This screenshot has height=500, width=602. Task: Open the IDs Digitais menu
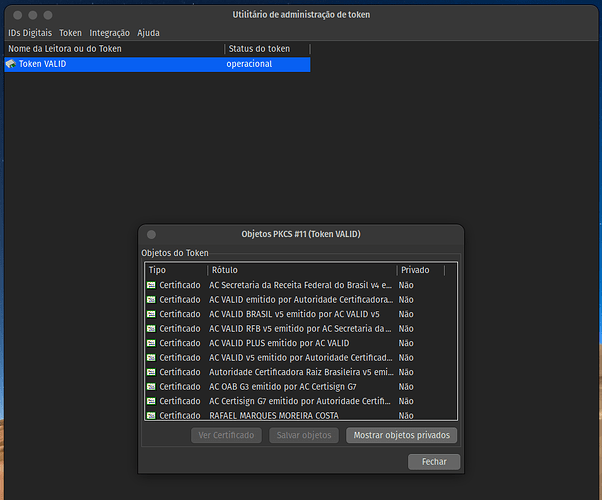click(x=30, y=33)
